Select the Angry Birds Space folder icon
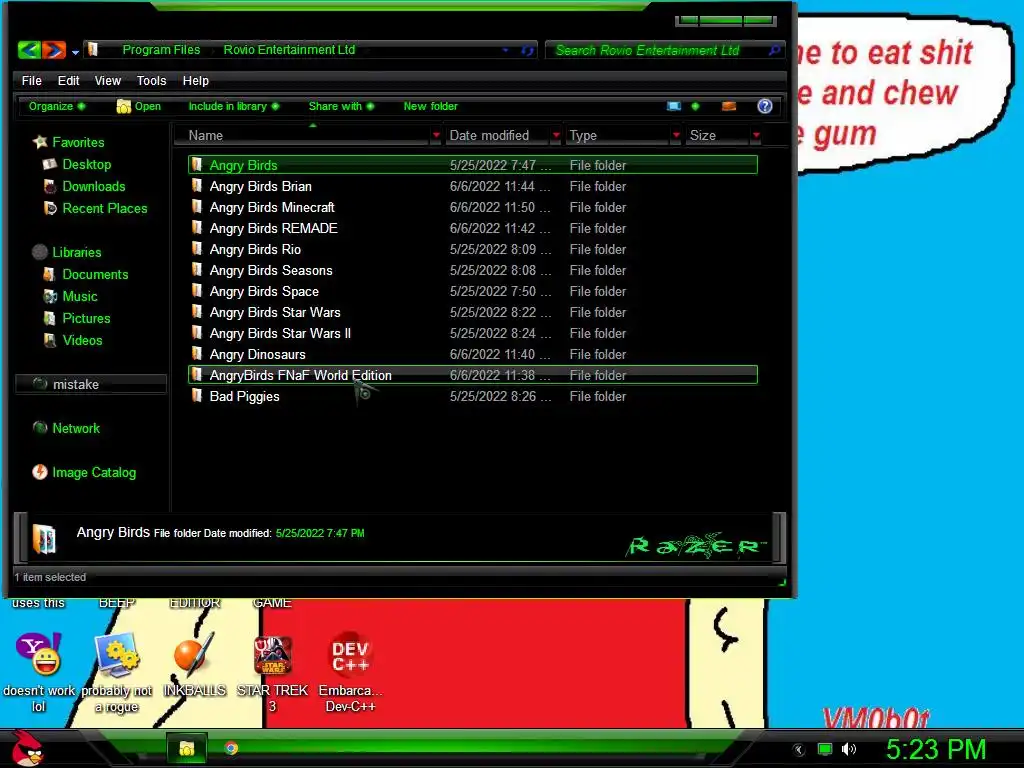 [197, 291]
